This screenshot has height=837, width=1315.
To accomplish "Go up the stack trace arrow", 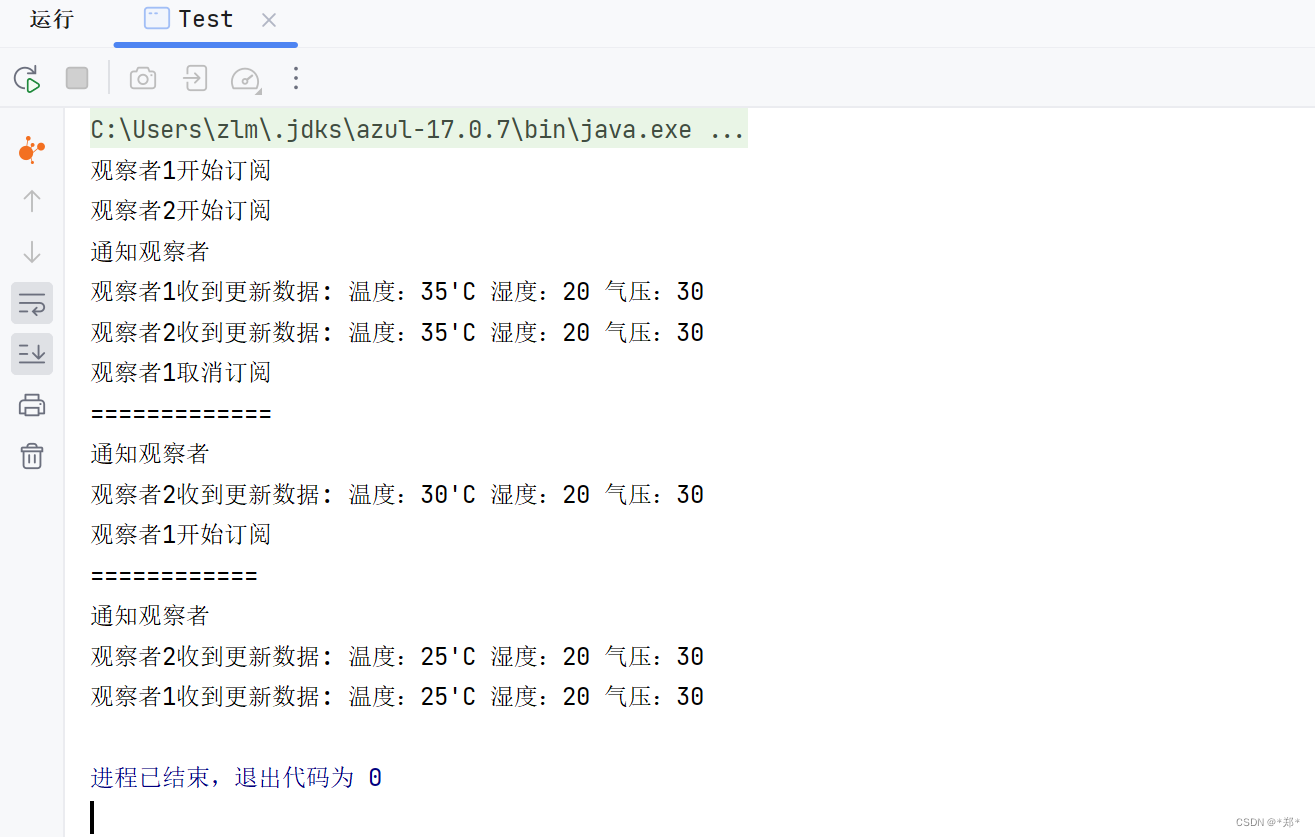I will click(x=32, y=201).
